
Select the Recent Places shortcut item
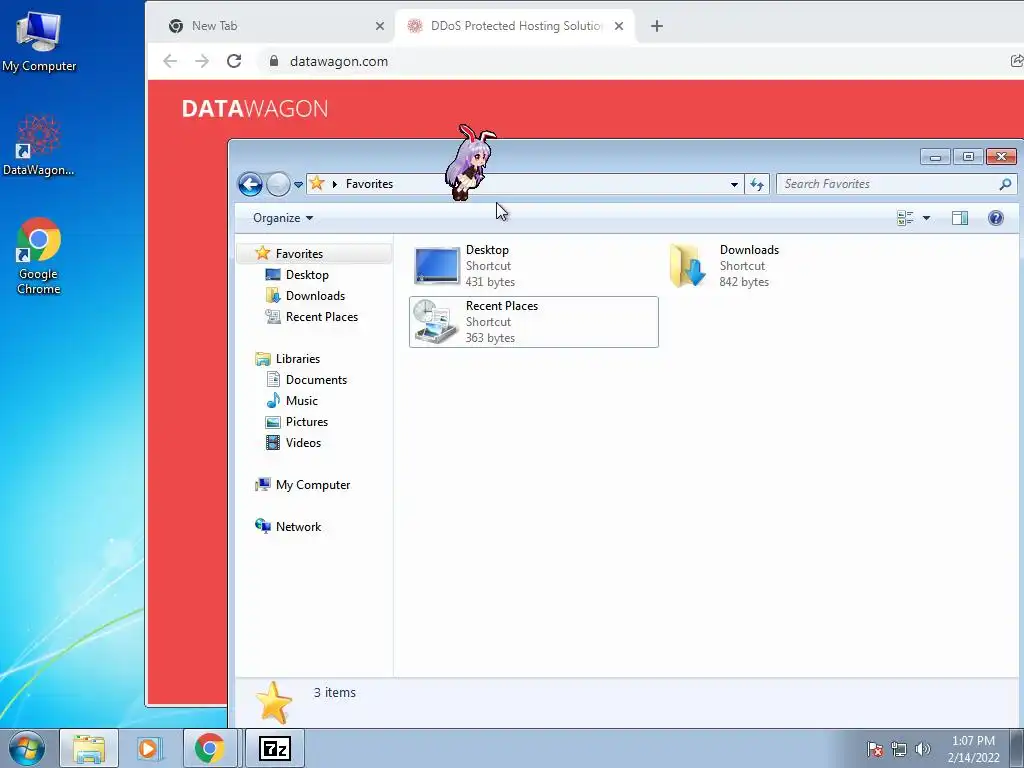click(x=533, y=322)
